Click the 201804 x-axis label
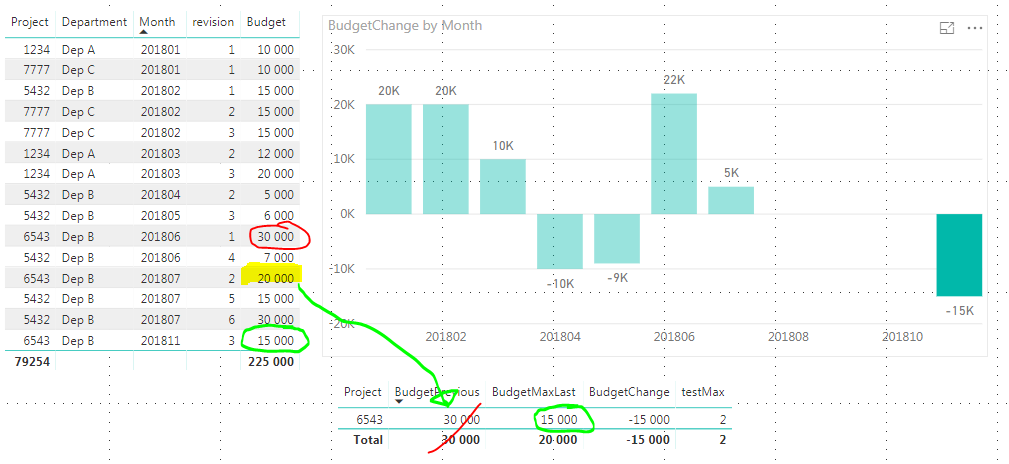The height and width of the screenshot is (464, 1009). (560, 337)
